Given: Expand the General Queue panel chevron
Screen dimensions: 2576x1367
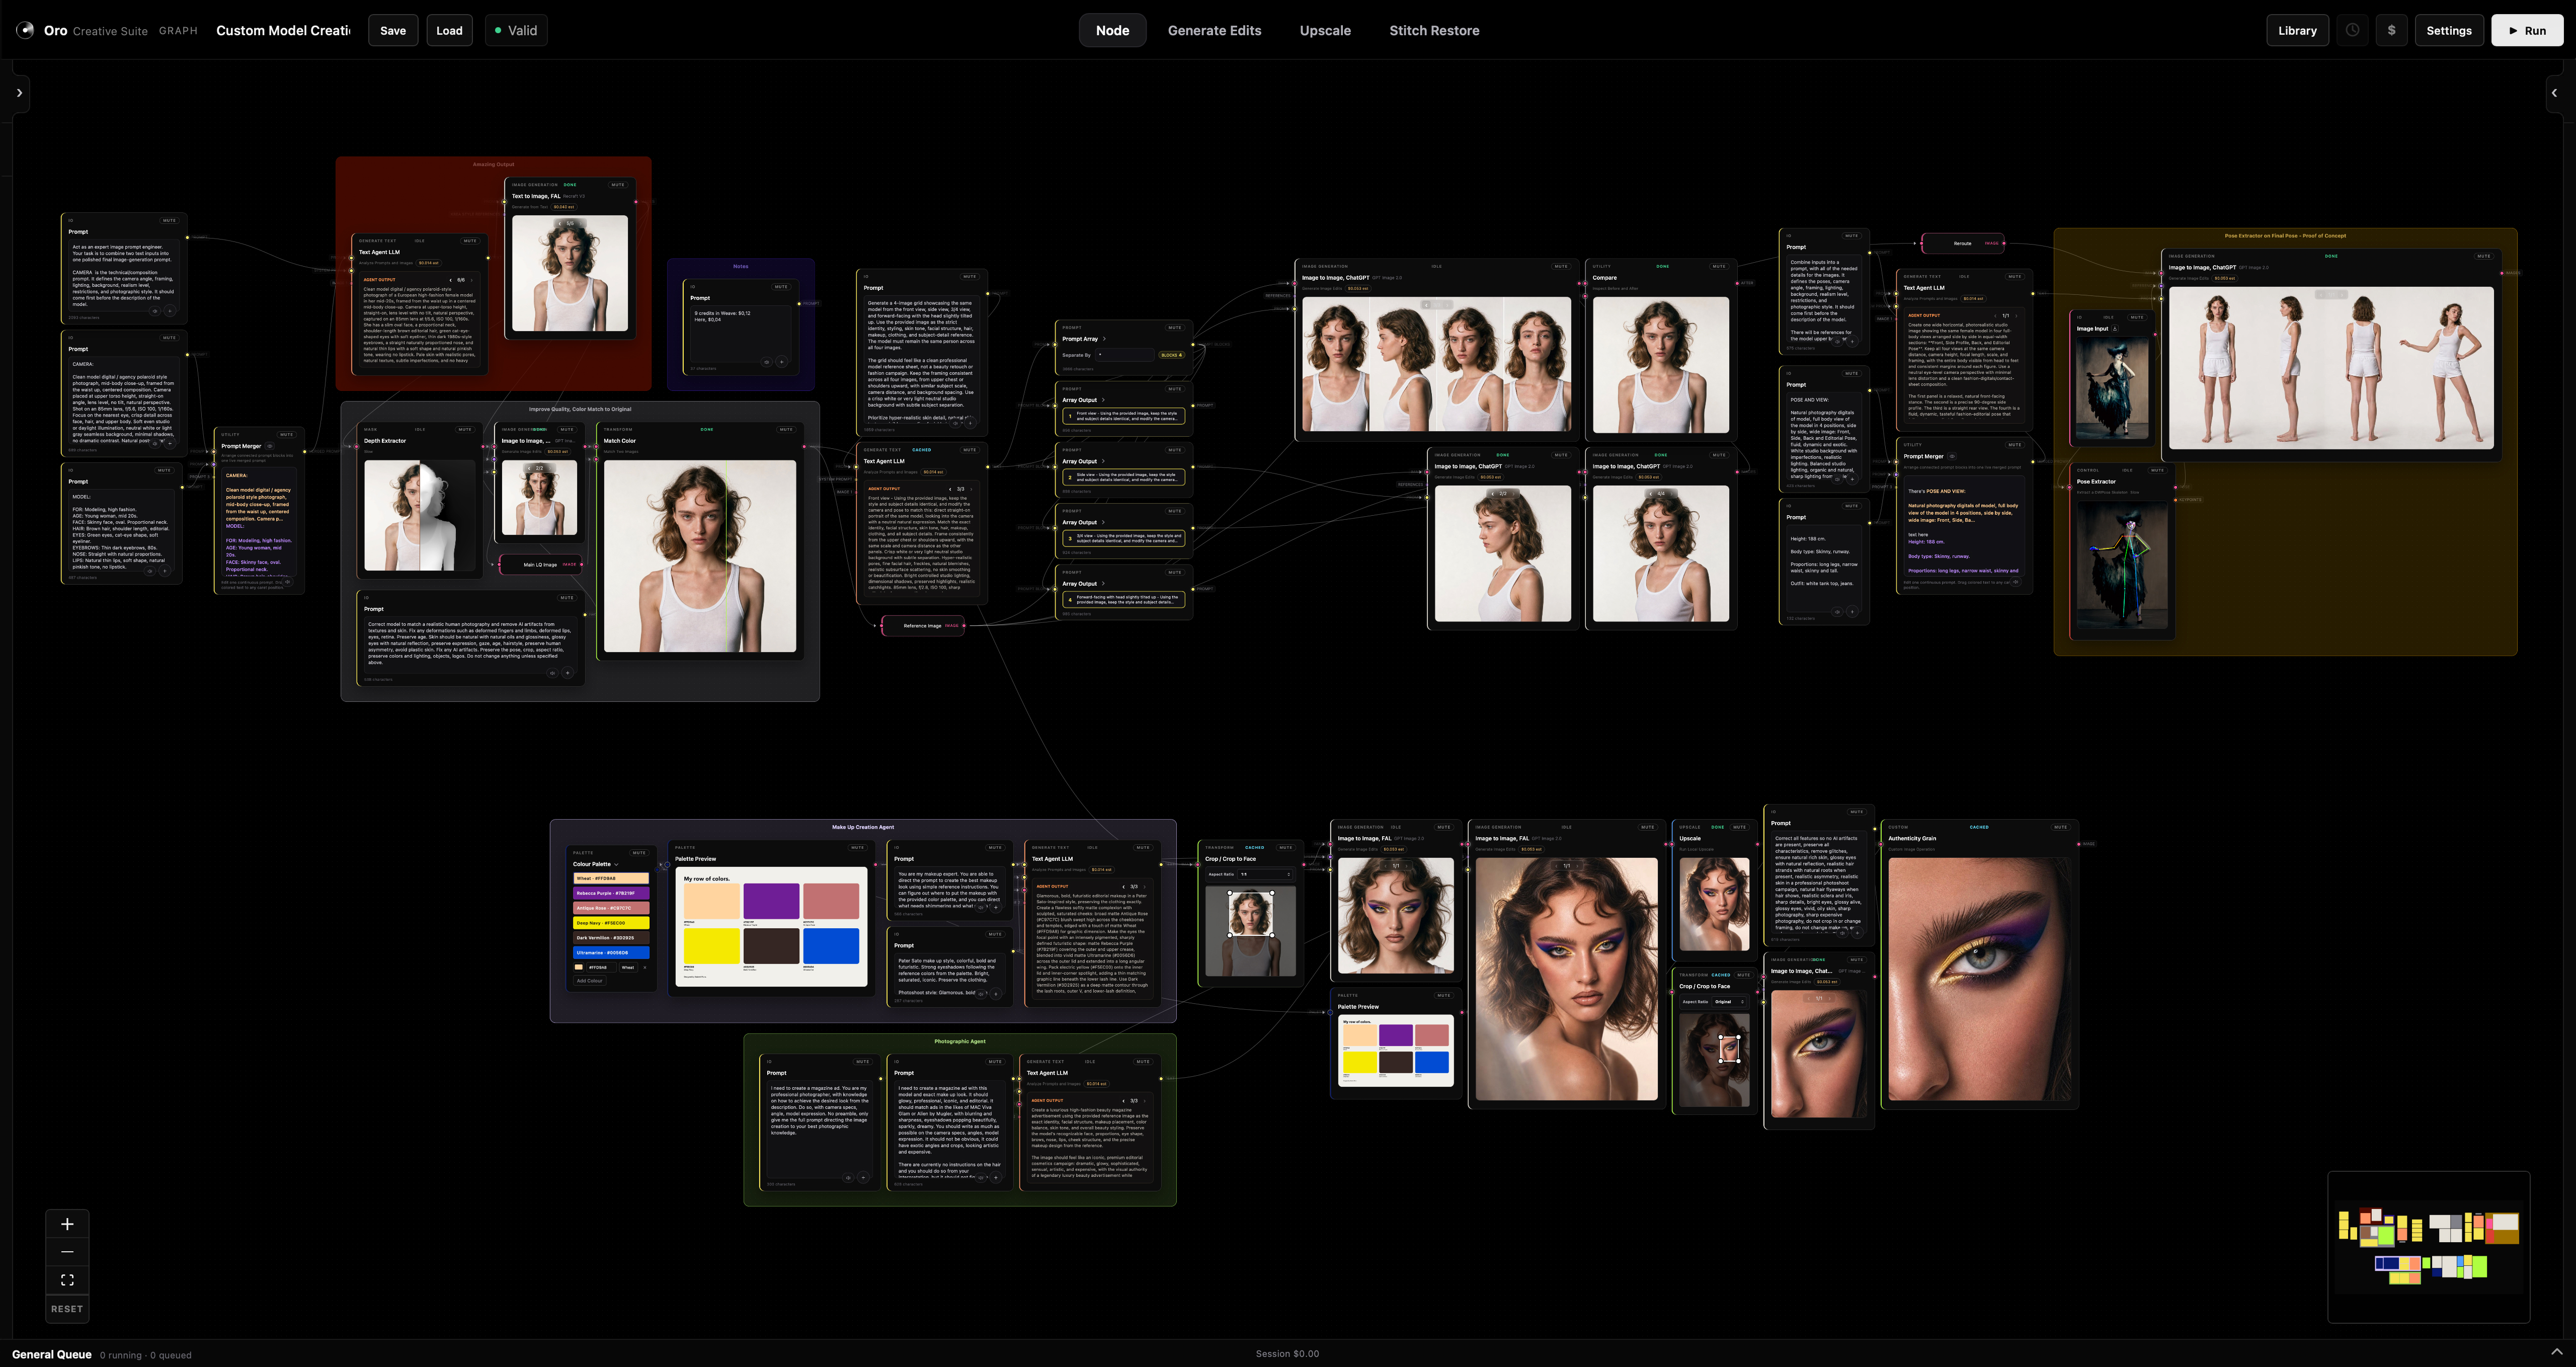Looking at the screenshot, I should (2557, 1352).
